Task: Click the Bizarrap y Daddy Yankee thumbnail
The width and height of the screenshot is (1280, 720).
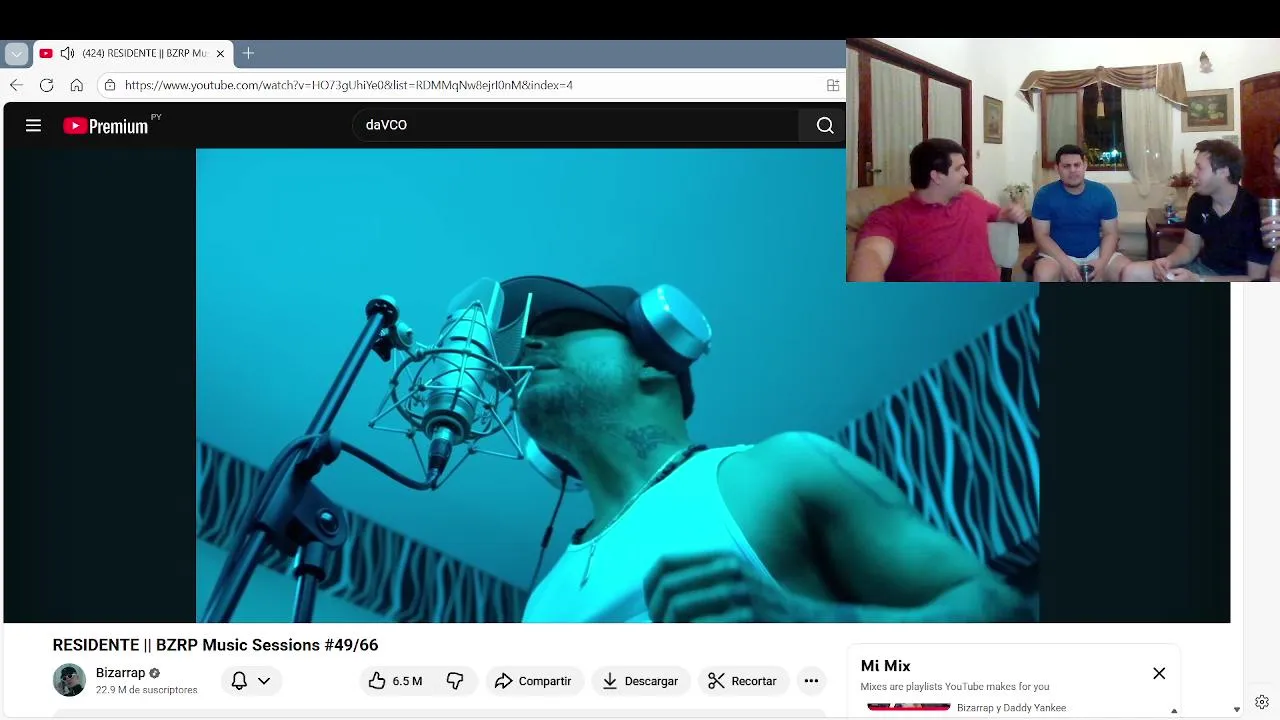Action: pos(908,708)
